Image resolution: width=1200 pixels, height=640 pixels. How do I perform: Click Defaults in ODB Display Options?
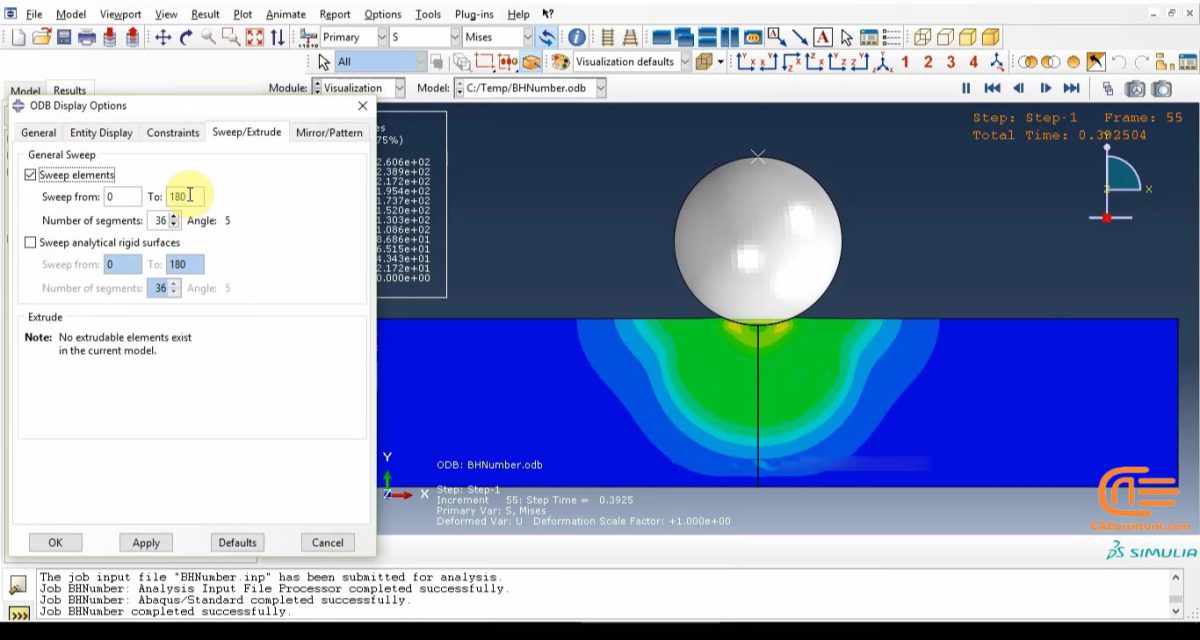point(236,542)
